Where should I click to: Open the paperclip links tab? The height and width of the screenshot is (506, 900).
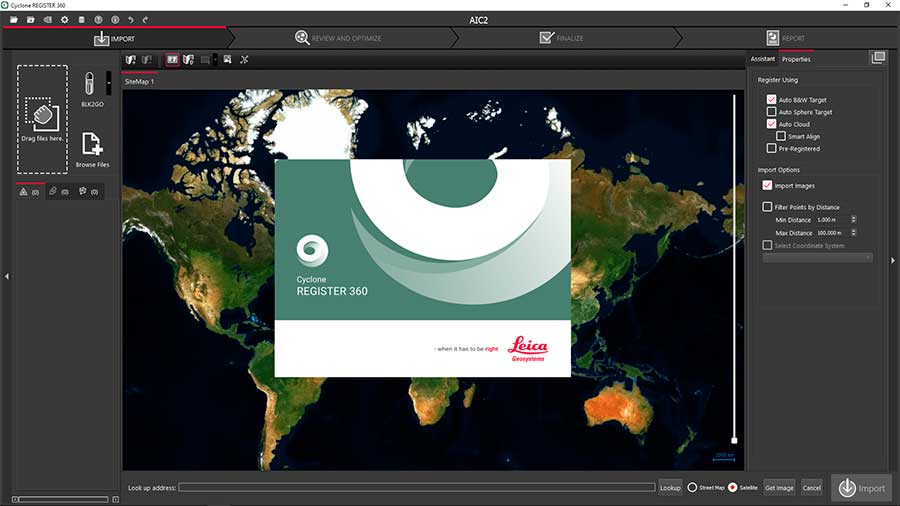[59, 192]
